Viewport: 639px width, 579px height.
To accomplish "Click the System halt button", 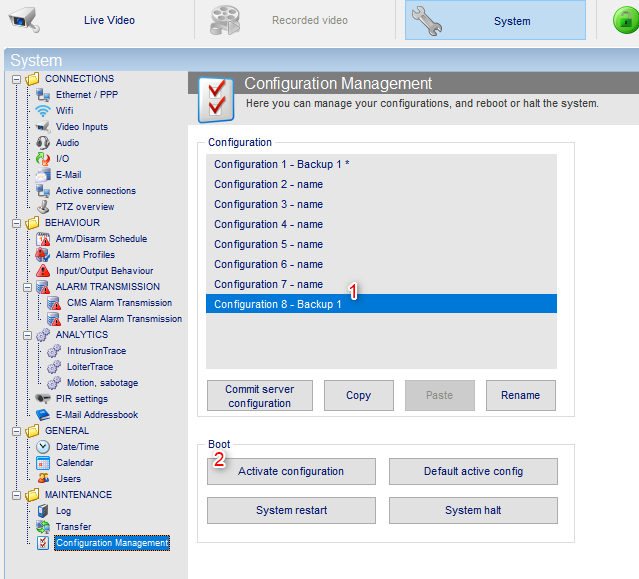I will [x=473, y=510].
